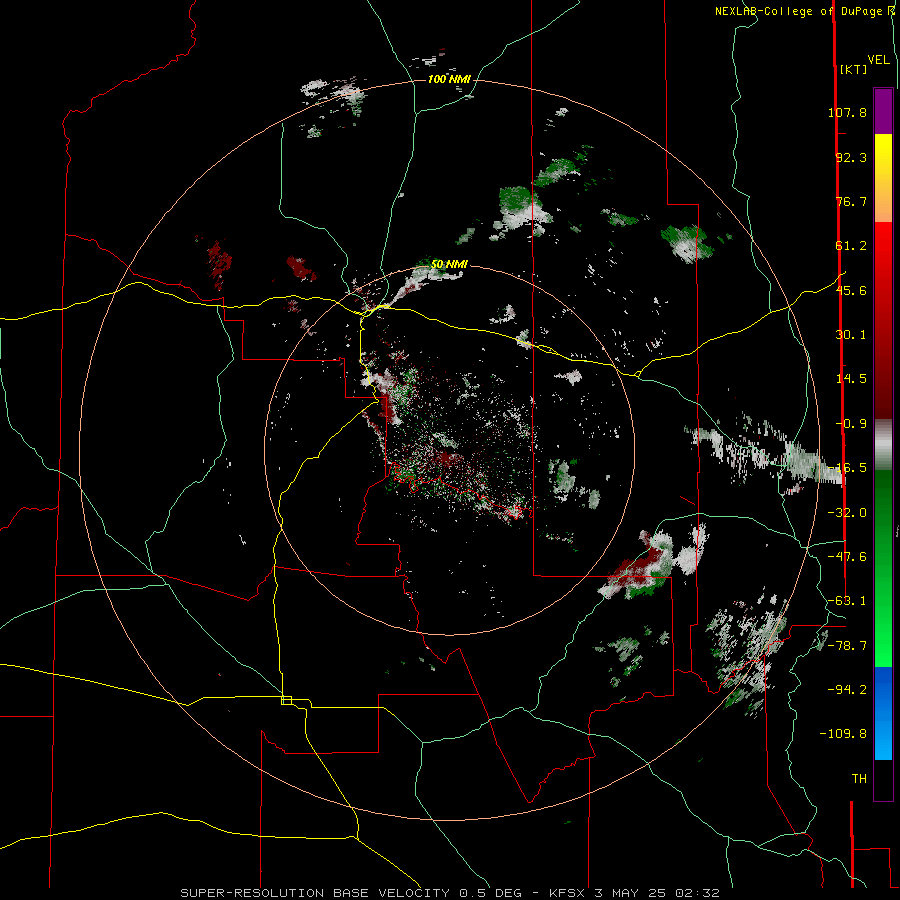Viewport: 900px width, 900px height.
Task: Click the -0.9 legend value
Action: click(x=851, y=424)
